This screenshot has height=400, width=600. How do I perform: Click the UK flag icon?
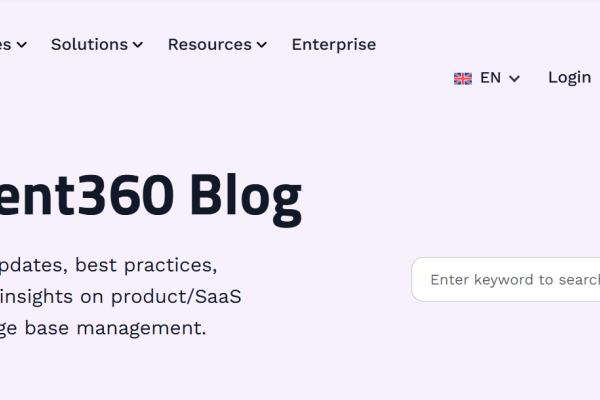[463, 78]
